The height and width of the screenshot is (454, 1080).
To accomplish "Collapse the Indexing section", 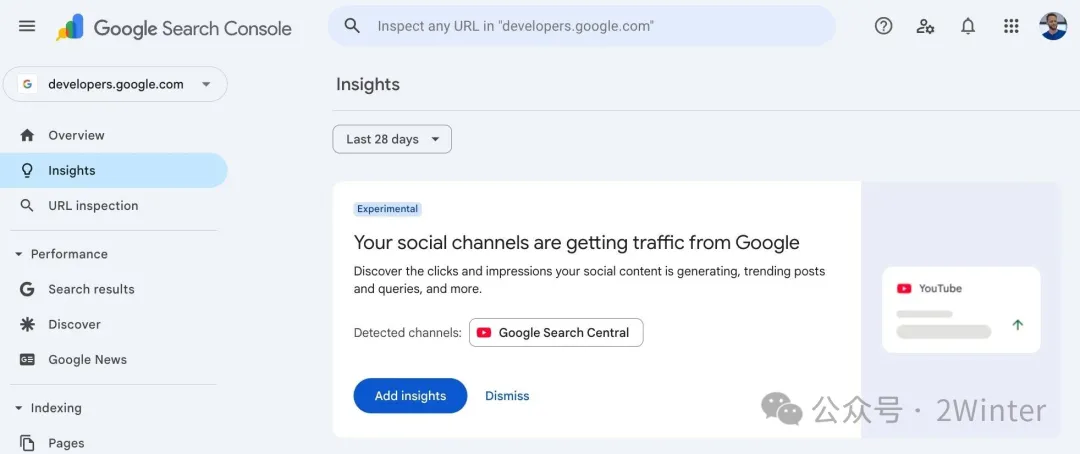I will point(48,408).
